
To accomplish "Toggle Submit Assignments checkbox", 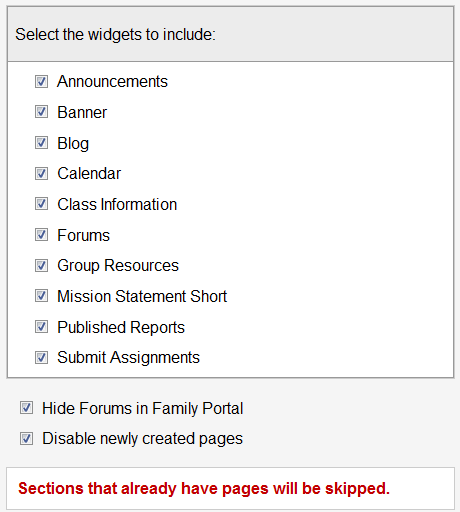I will click(41, 357).
